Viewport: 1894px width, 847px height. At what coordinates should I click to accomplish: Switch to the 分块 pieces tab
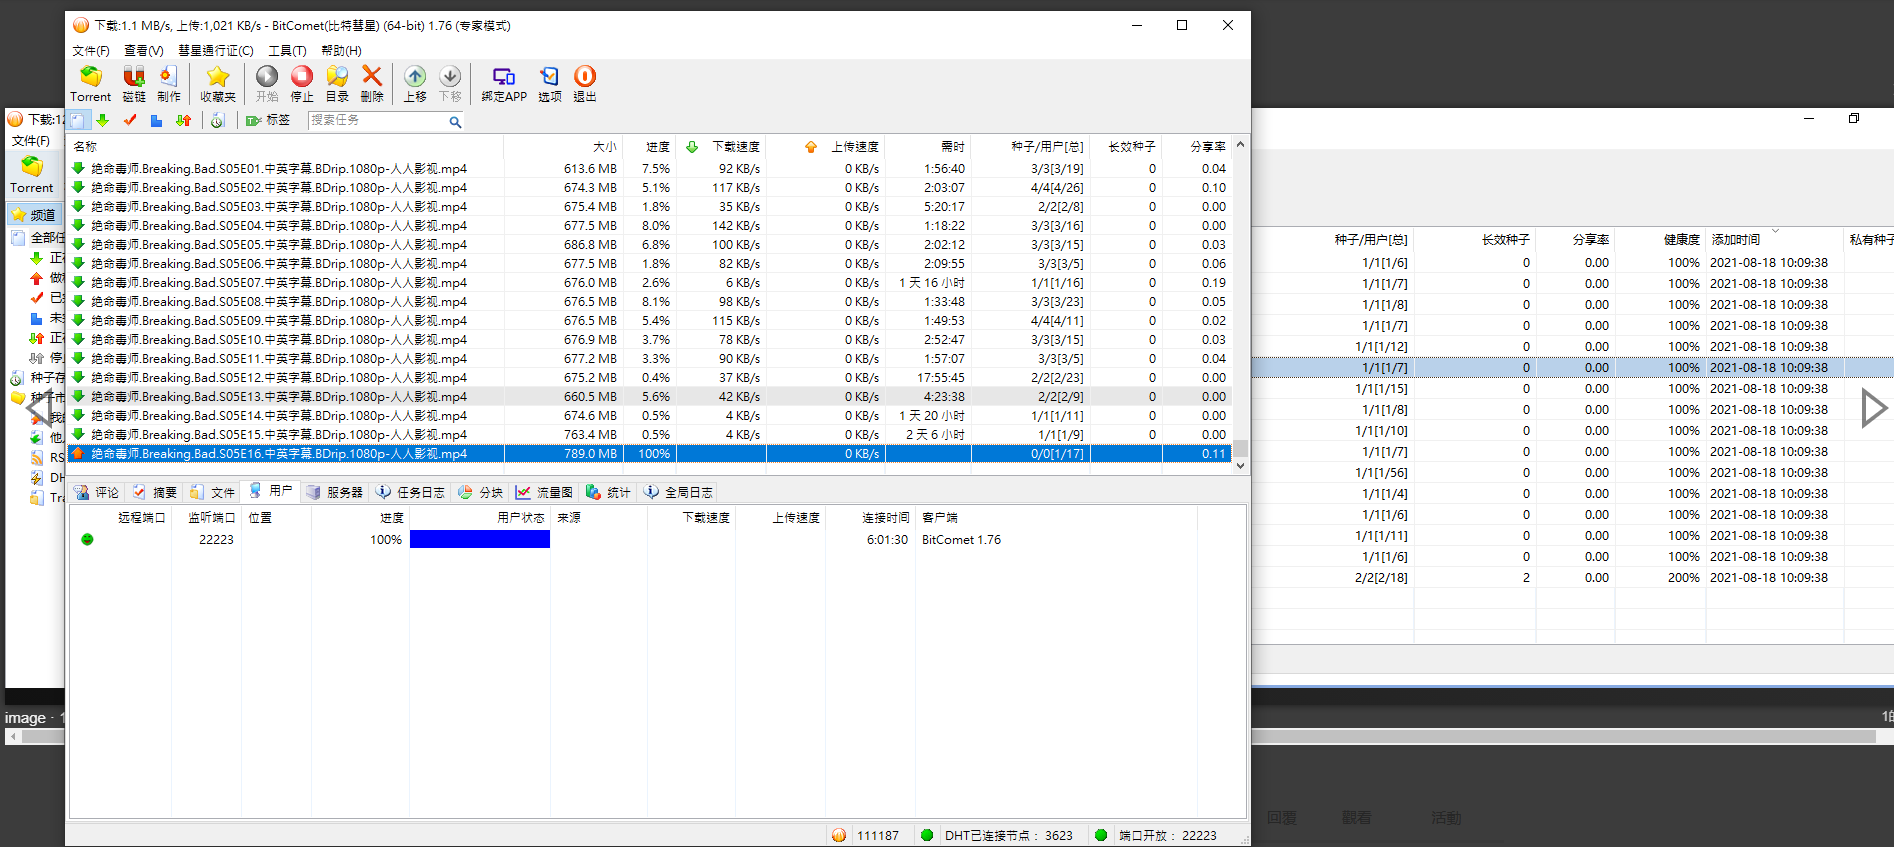(x=481, y=492)
